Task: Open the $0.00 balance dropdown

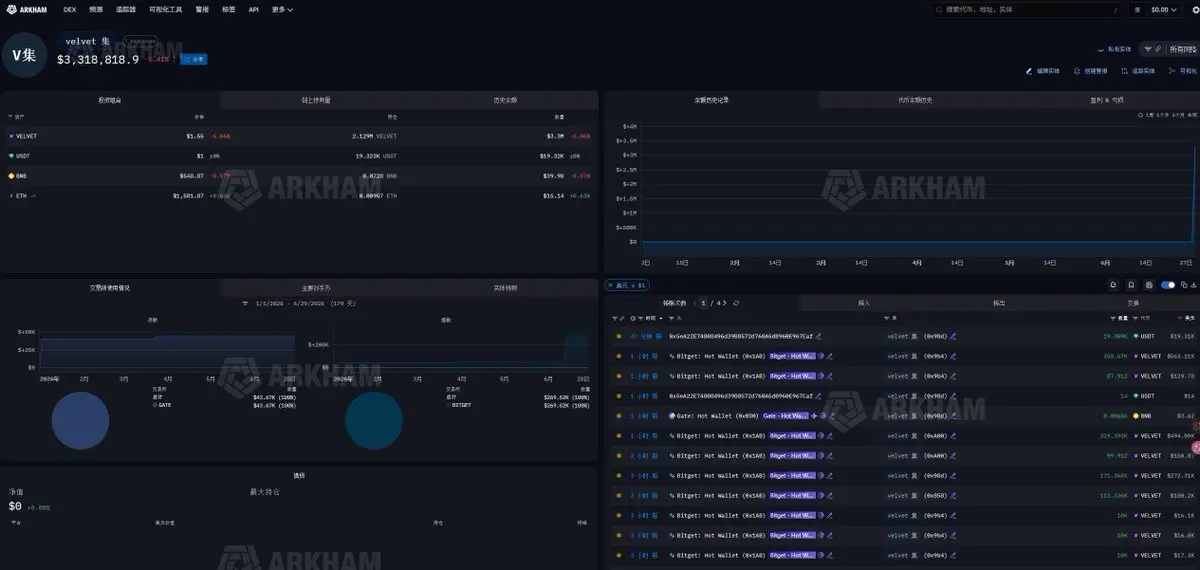Action: point(1163,9)
